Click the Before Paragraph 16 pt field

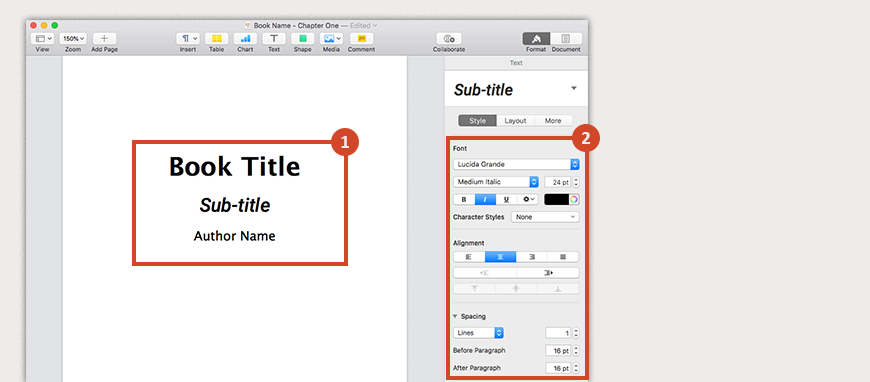558,351
